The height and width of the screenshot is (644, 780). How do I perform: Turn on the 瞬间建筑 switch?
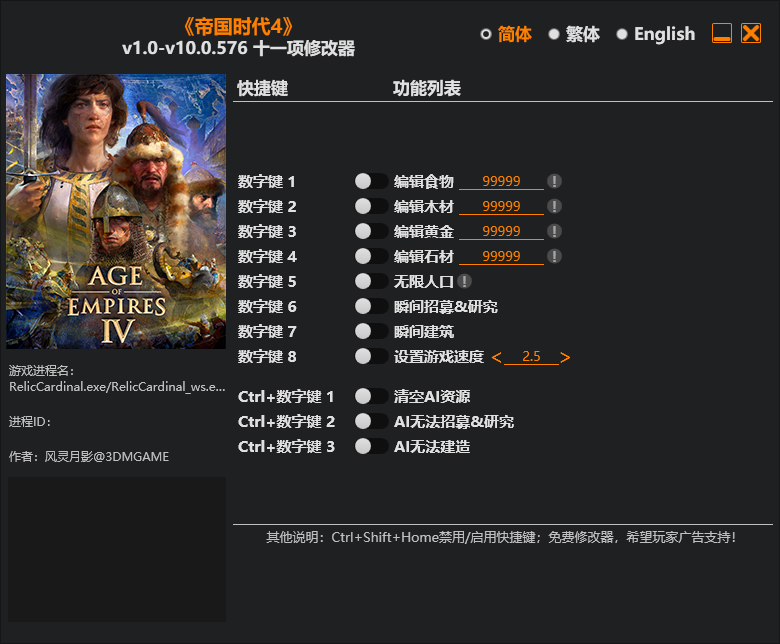371,331
